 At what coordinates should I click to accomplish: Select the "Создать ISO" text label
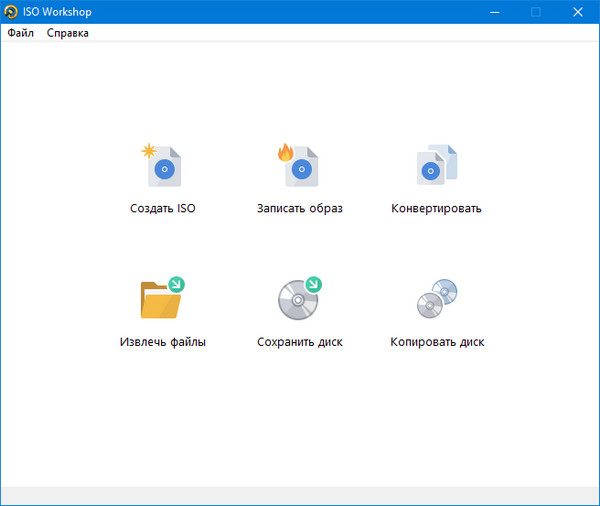pyautogui.click(x=163, y=209)
